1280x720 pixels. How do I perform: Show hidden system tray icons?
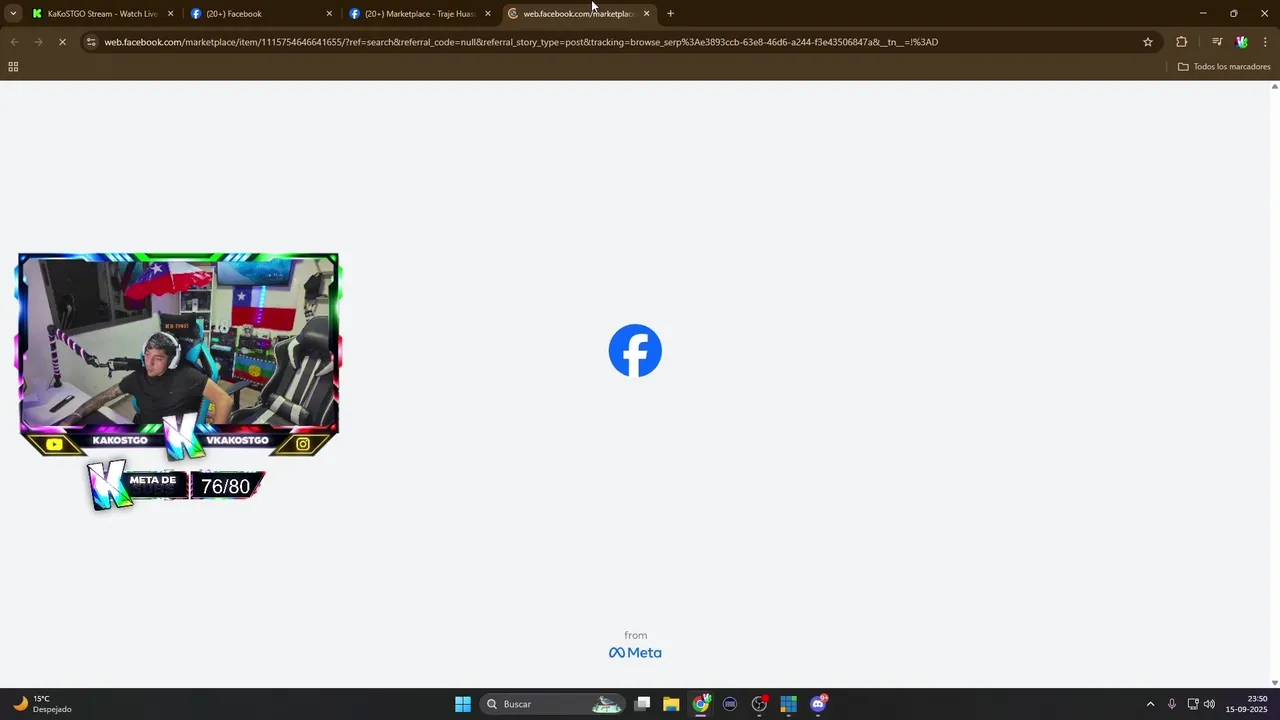coord(1150,704)
